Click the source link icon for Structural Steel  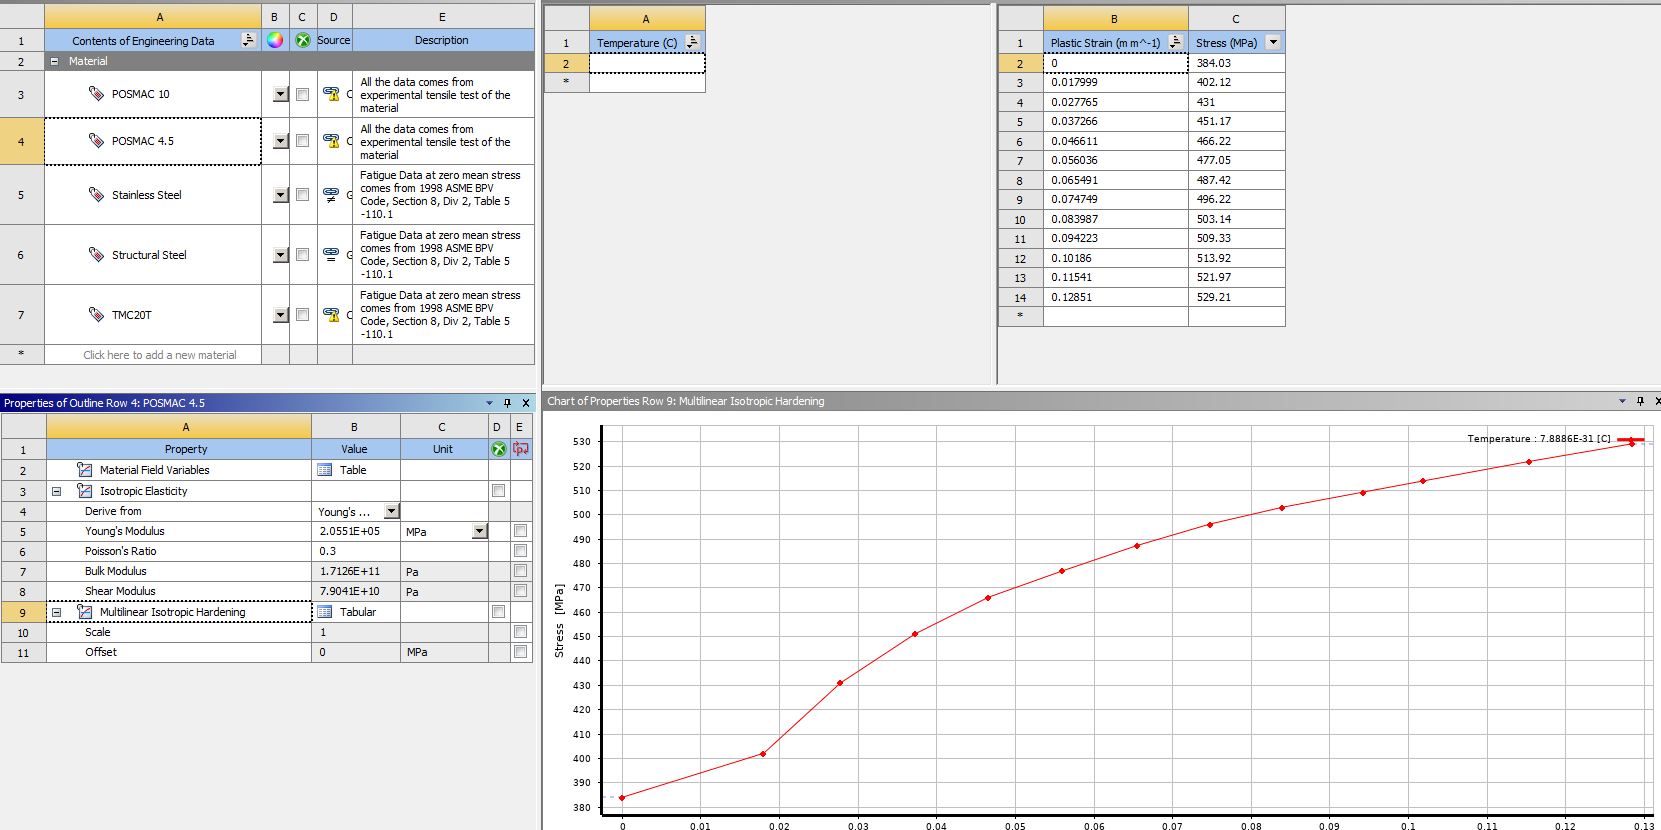pyautogui.click(x=331, y=255)
